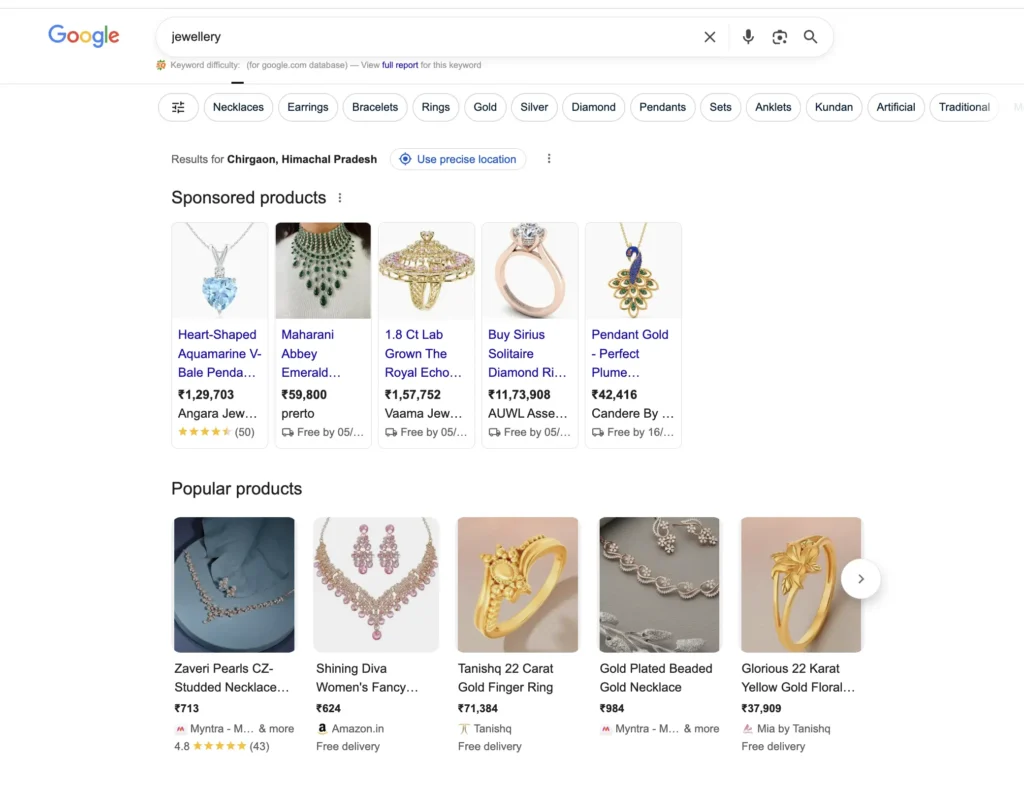Click the Google search magnifying glass icon

(810, 37)
